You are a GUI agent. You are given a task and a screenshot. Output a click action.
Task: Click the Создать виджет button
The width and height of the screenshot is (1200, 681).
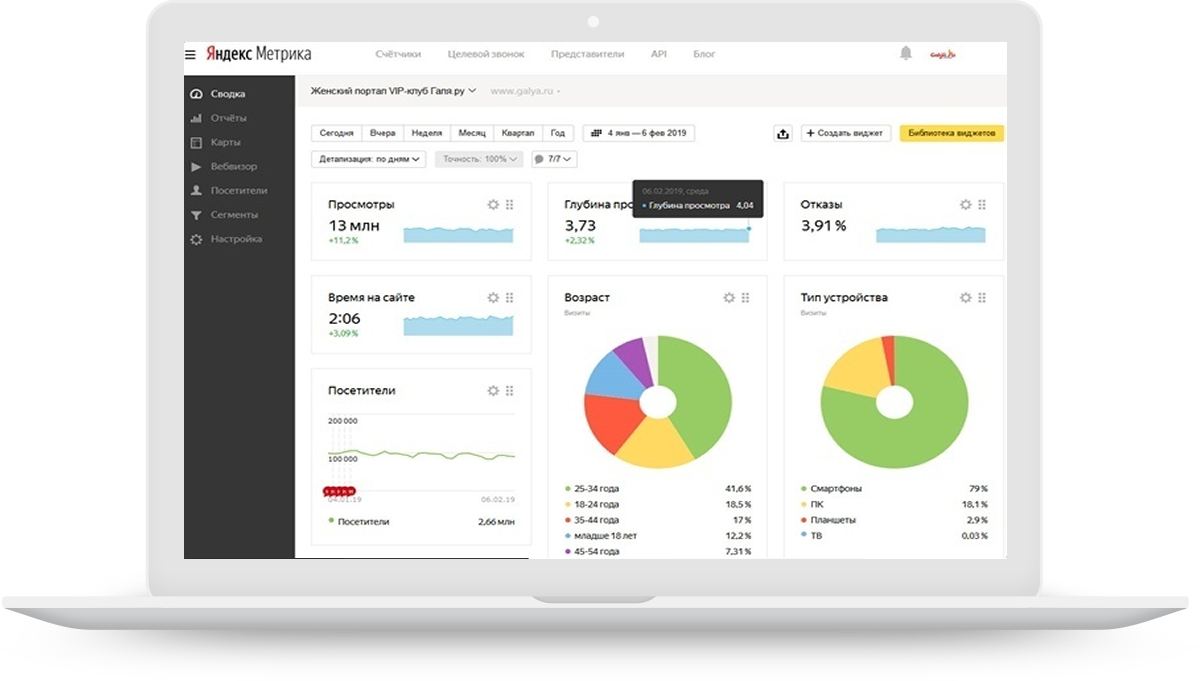tap(845, 133)
